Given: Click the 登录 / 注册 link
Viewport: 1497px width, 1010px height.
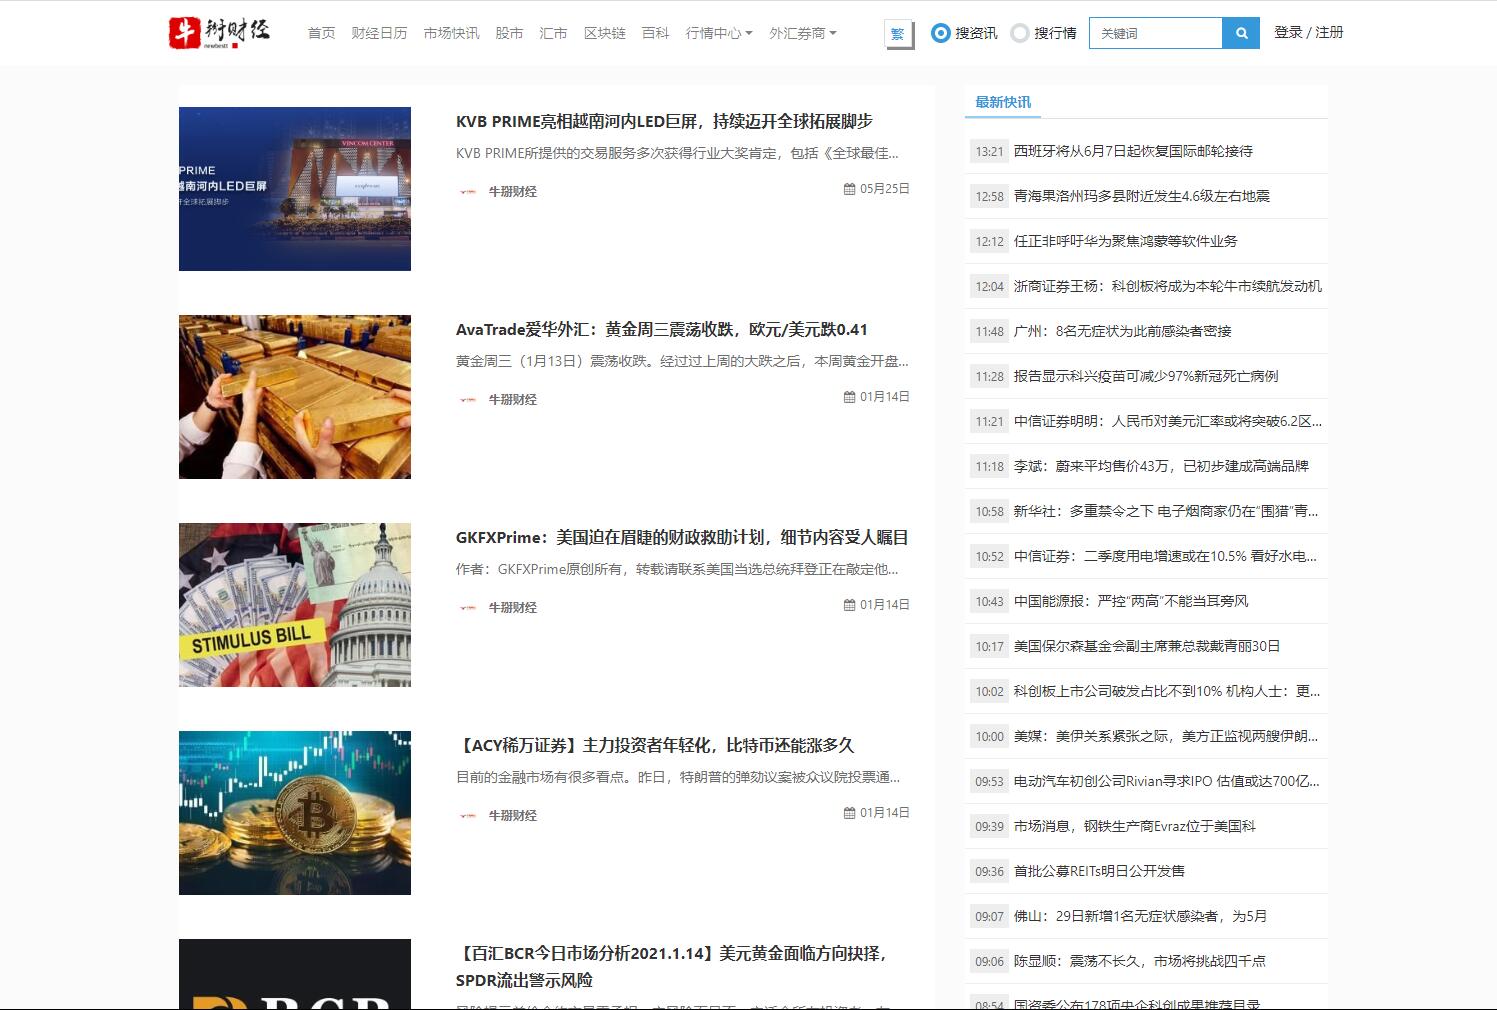Looking at the screenshot, I should (1308, 32).
